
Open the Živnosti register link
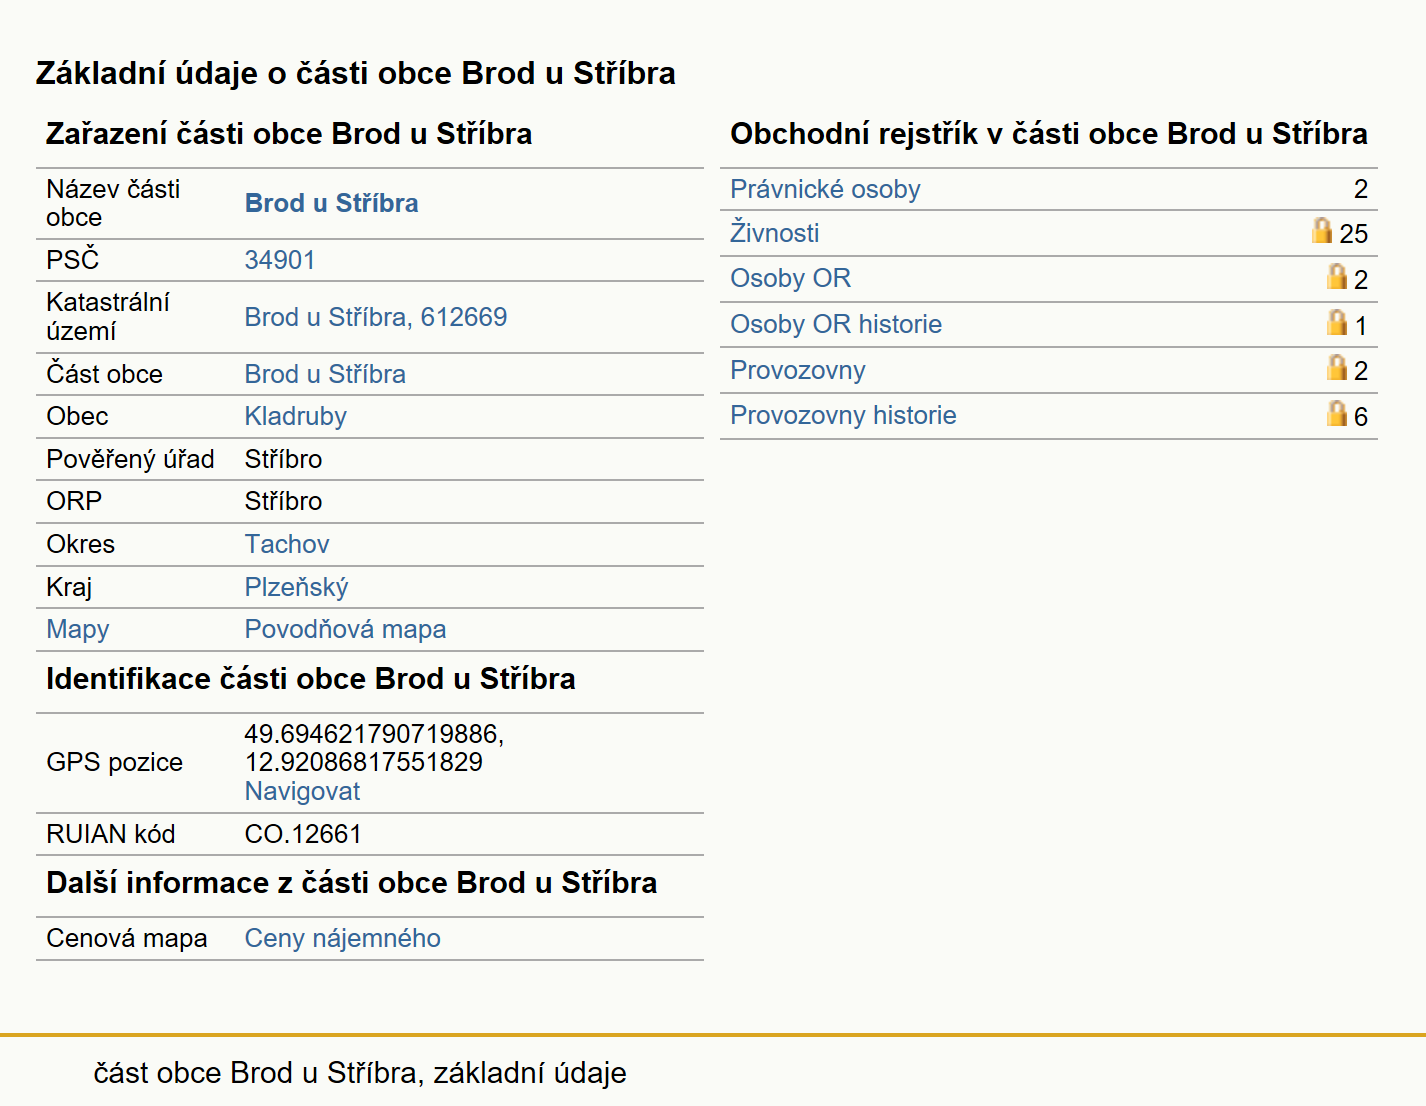[774, 233]
